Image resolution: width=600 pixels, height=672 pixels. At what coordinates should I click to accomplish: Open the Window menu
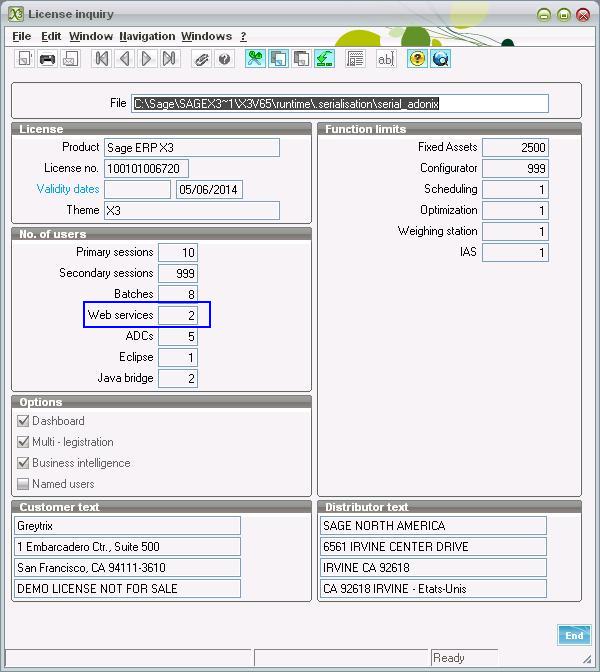click(x=91, y=36)
